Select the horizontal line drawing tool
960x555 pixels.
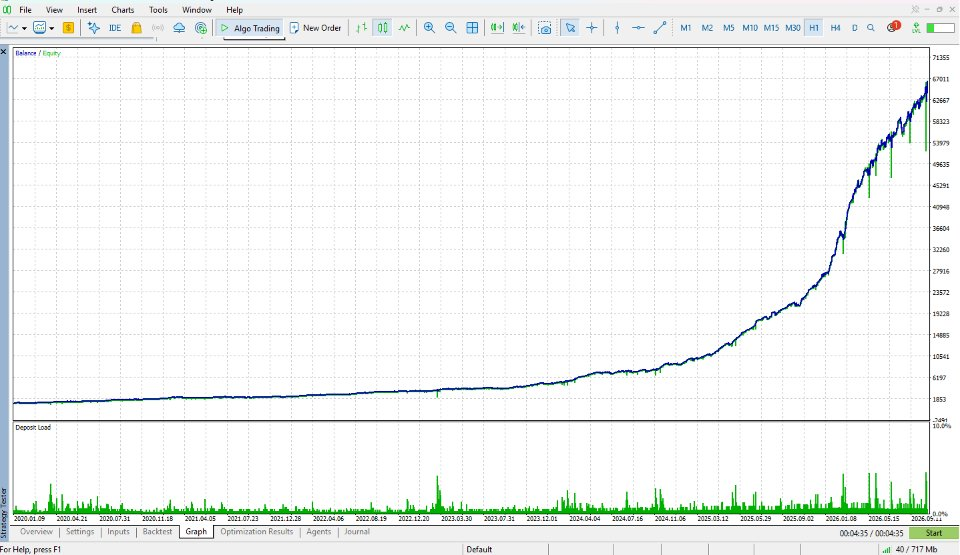(x=638, y=28)
